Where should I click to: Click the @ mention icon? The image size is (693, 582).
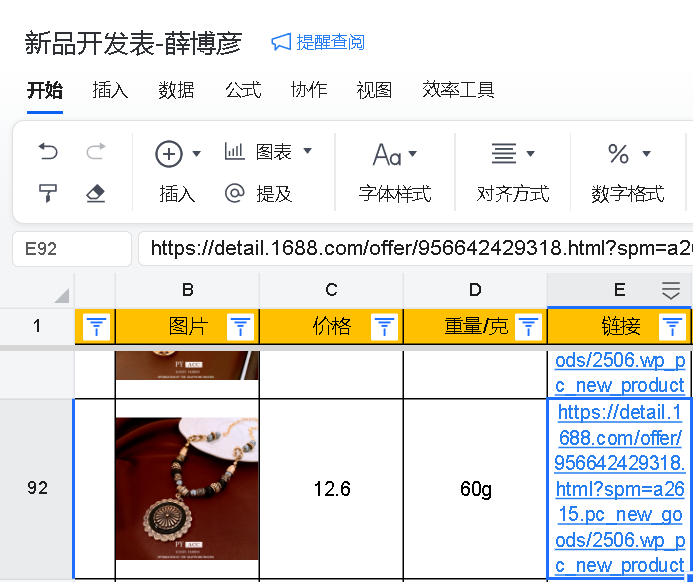235,193
